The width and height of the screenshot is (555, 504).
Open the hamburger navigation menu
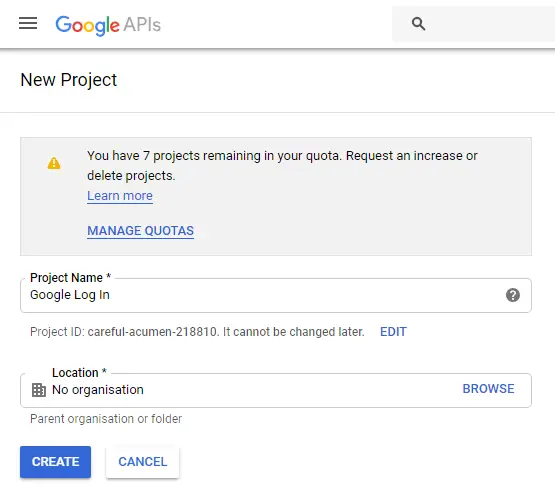(x=28, y=23)
